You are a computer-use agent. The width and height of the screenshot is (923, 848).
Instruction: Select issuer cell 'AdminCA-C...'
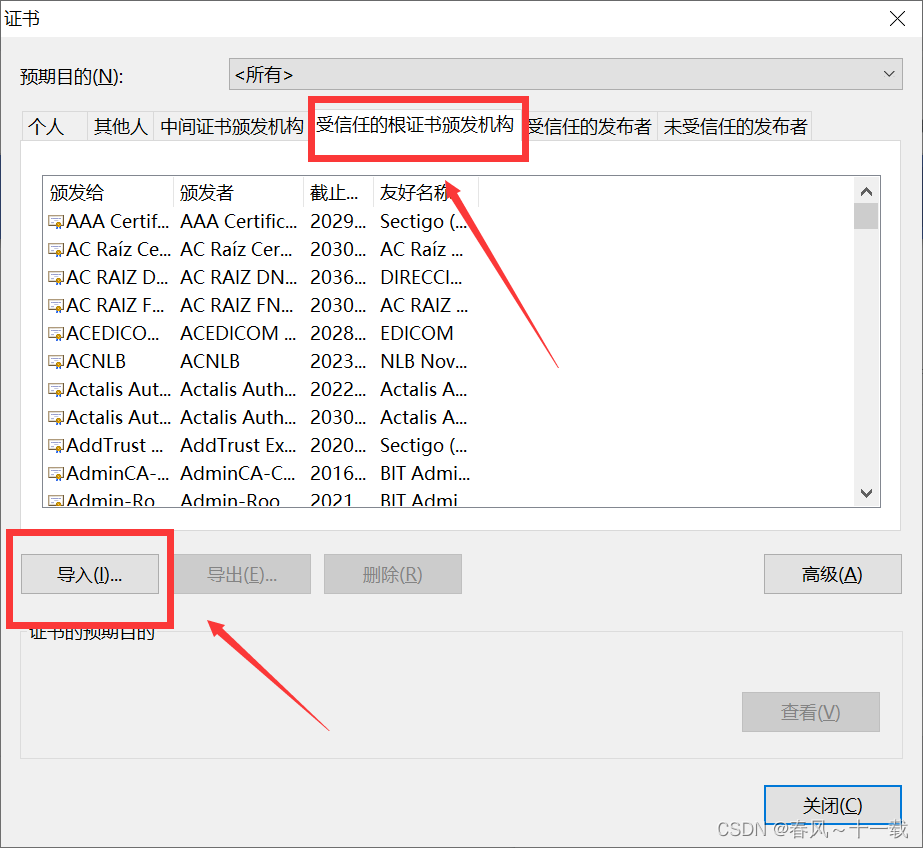pyautogui.click(x=238, y=474)
